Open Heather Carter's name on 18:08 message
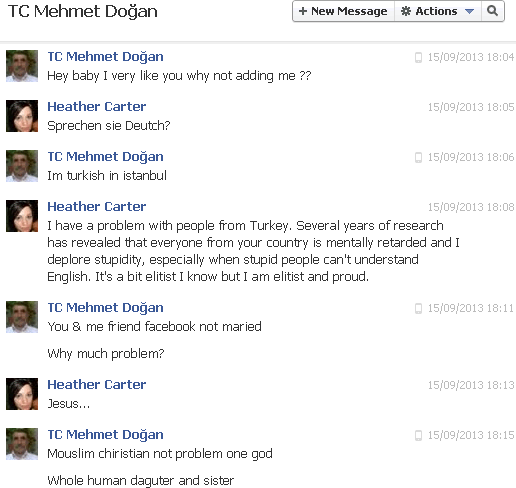 (x=97, y=207)
